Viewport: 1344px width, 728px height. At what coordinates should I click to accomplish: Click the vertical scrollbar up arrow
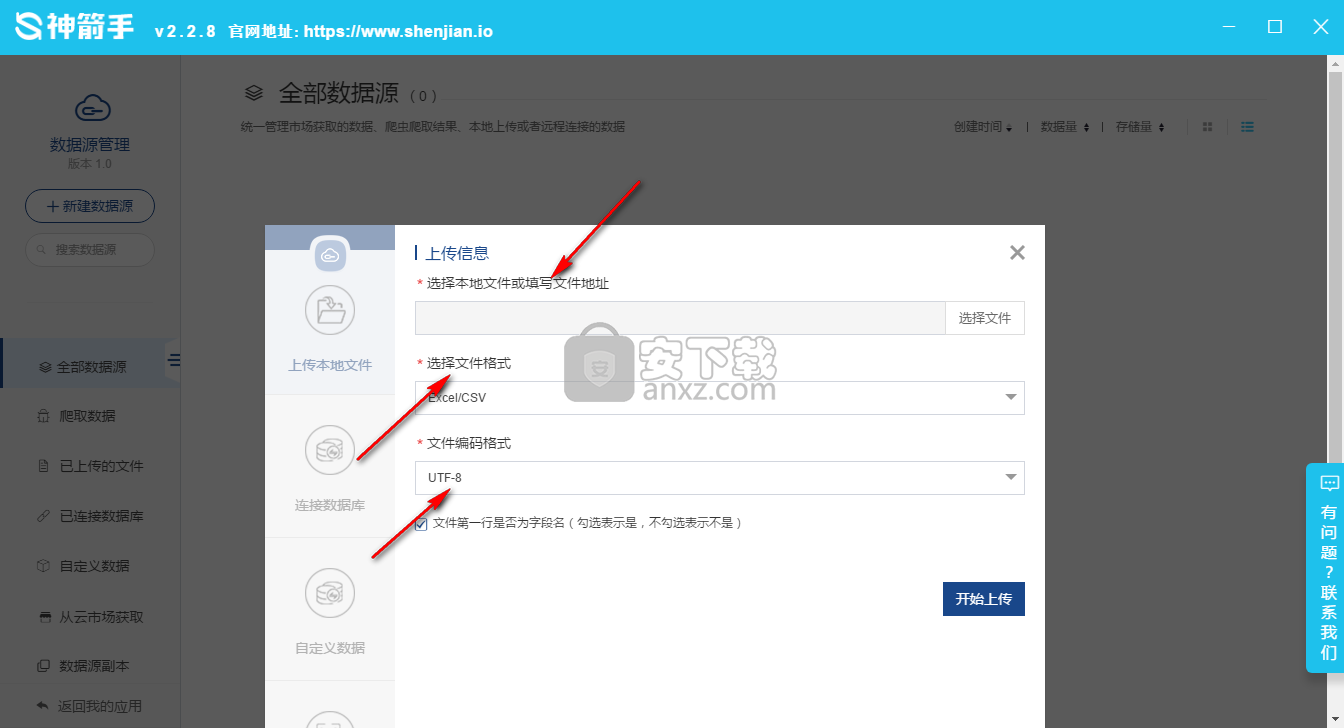click(x=1335, y=63)
